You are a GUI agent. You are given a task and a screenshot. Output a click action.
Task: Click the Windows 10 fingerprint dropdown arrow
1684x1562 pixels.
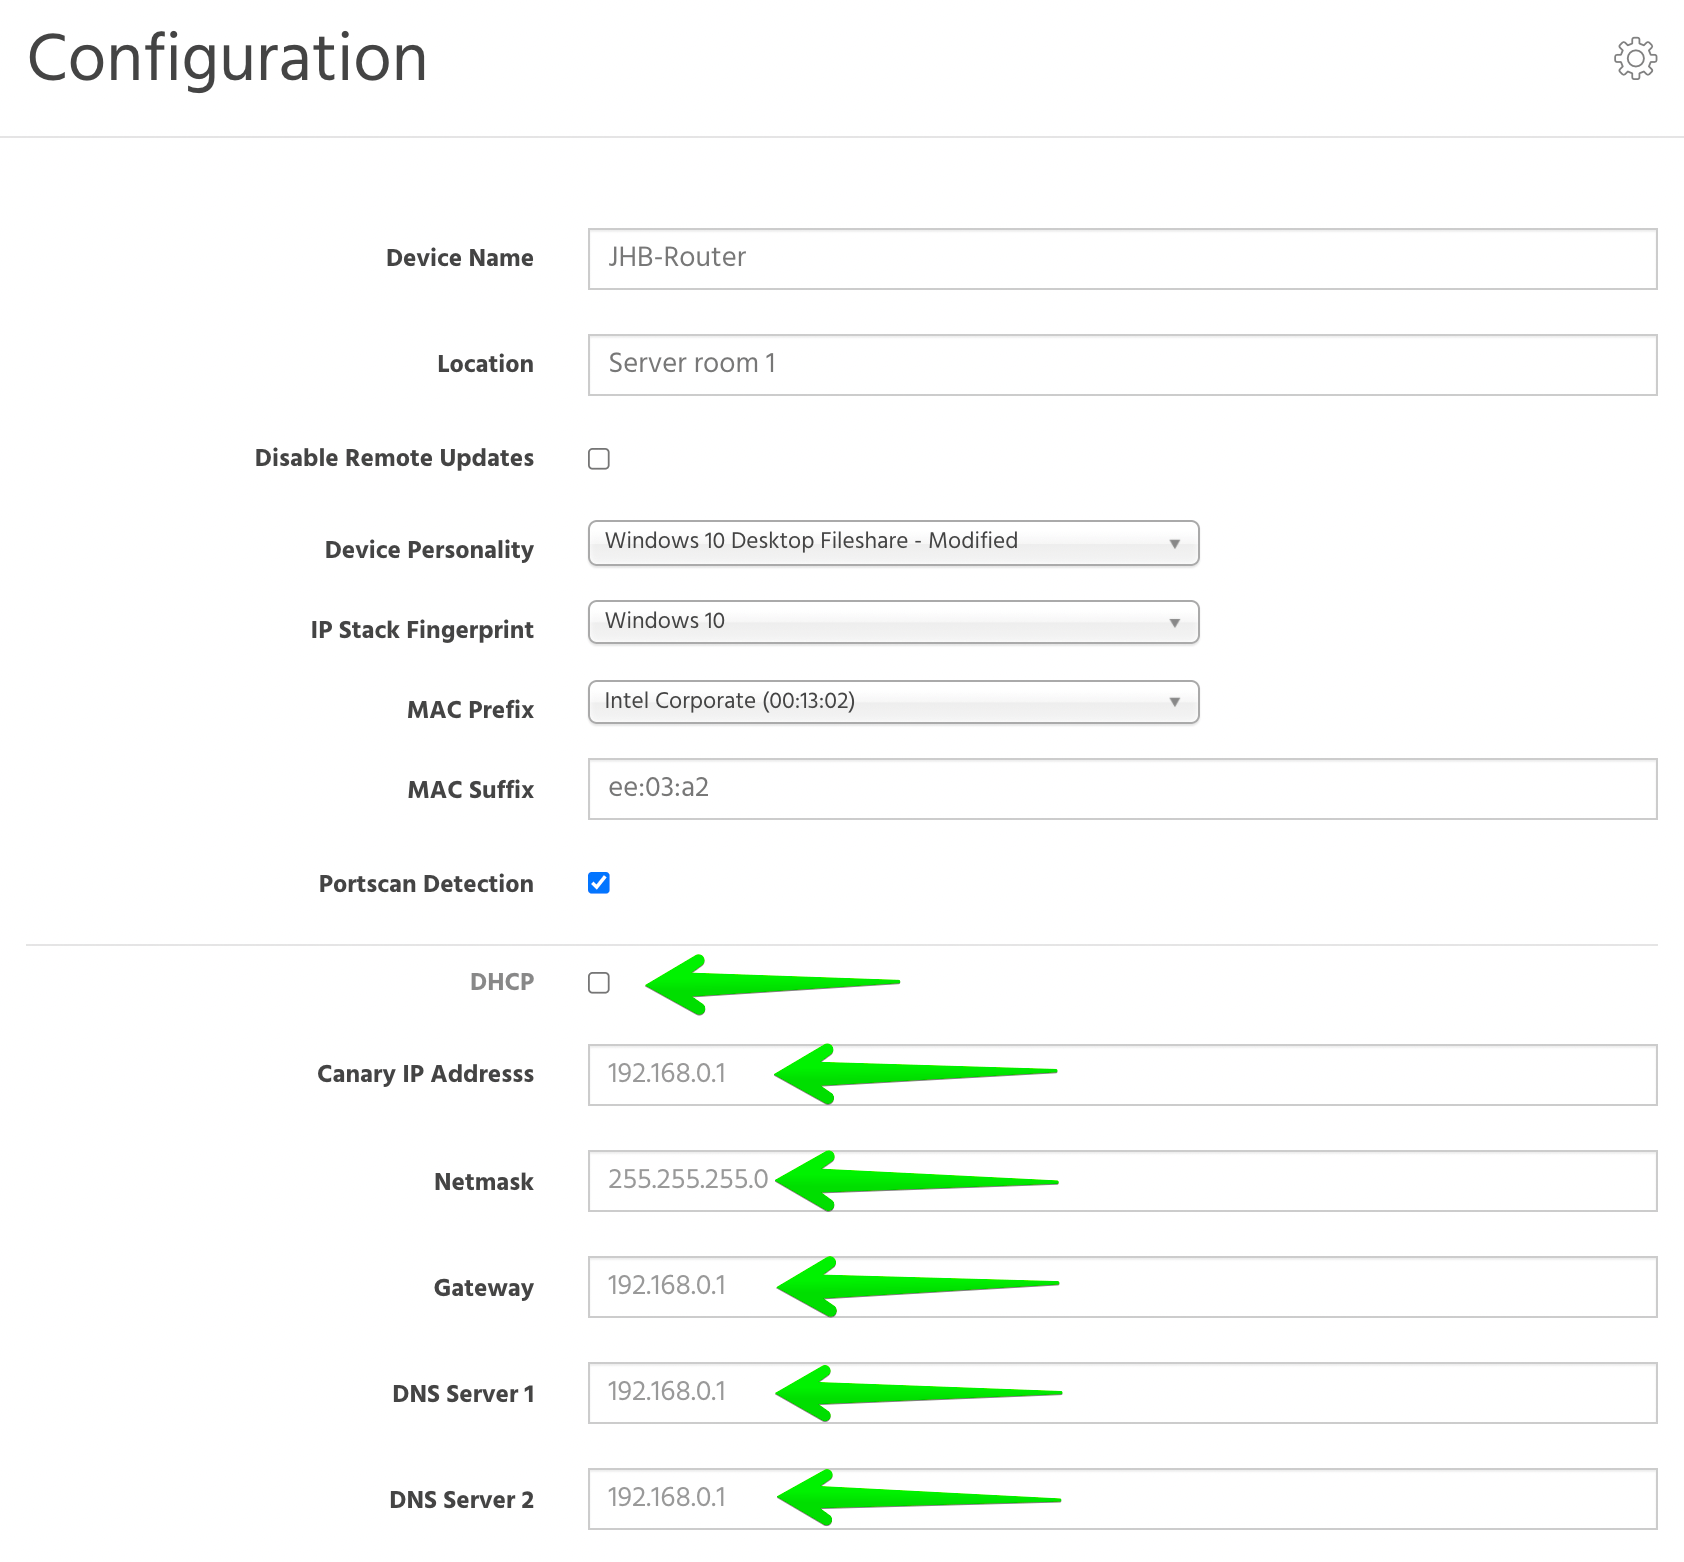pos(1174,621)
